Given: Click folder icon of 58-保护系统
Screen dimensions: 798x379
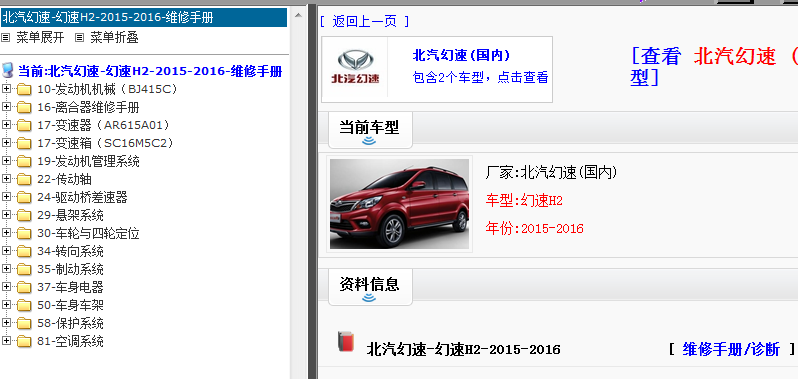Looking at the screenshot, I should point(24,324).
